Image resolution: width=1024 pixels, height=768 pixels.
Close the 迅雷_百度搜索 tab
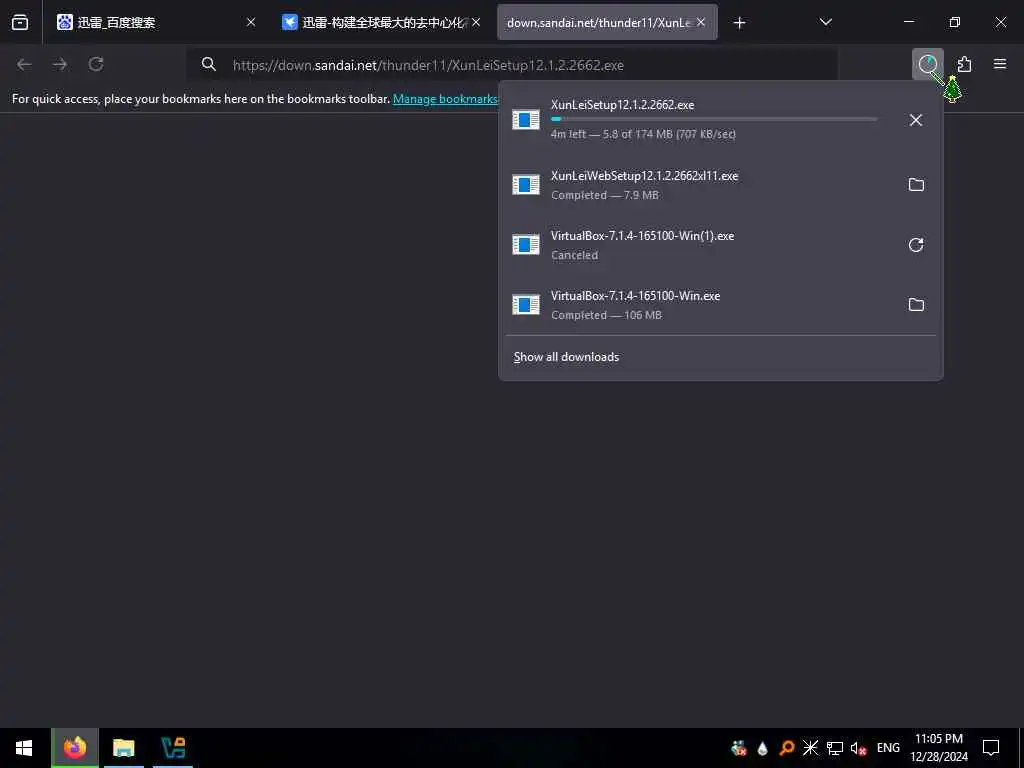(251, 22)
